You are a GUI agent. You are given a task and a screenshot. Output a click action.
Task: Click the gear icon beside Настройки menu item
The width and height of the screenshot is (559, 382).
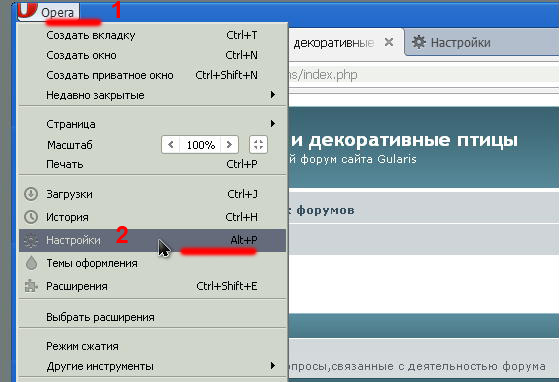[x=31, y=241]
